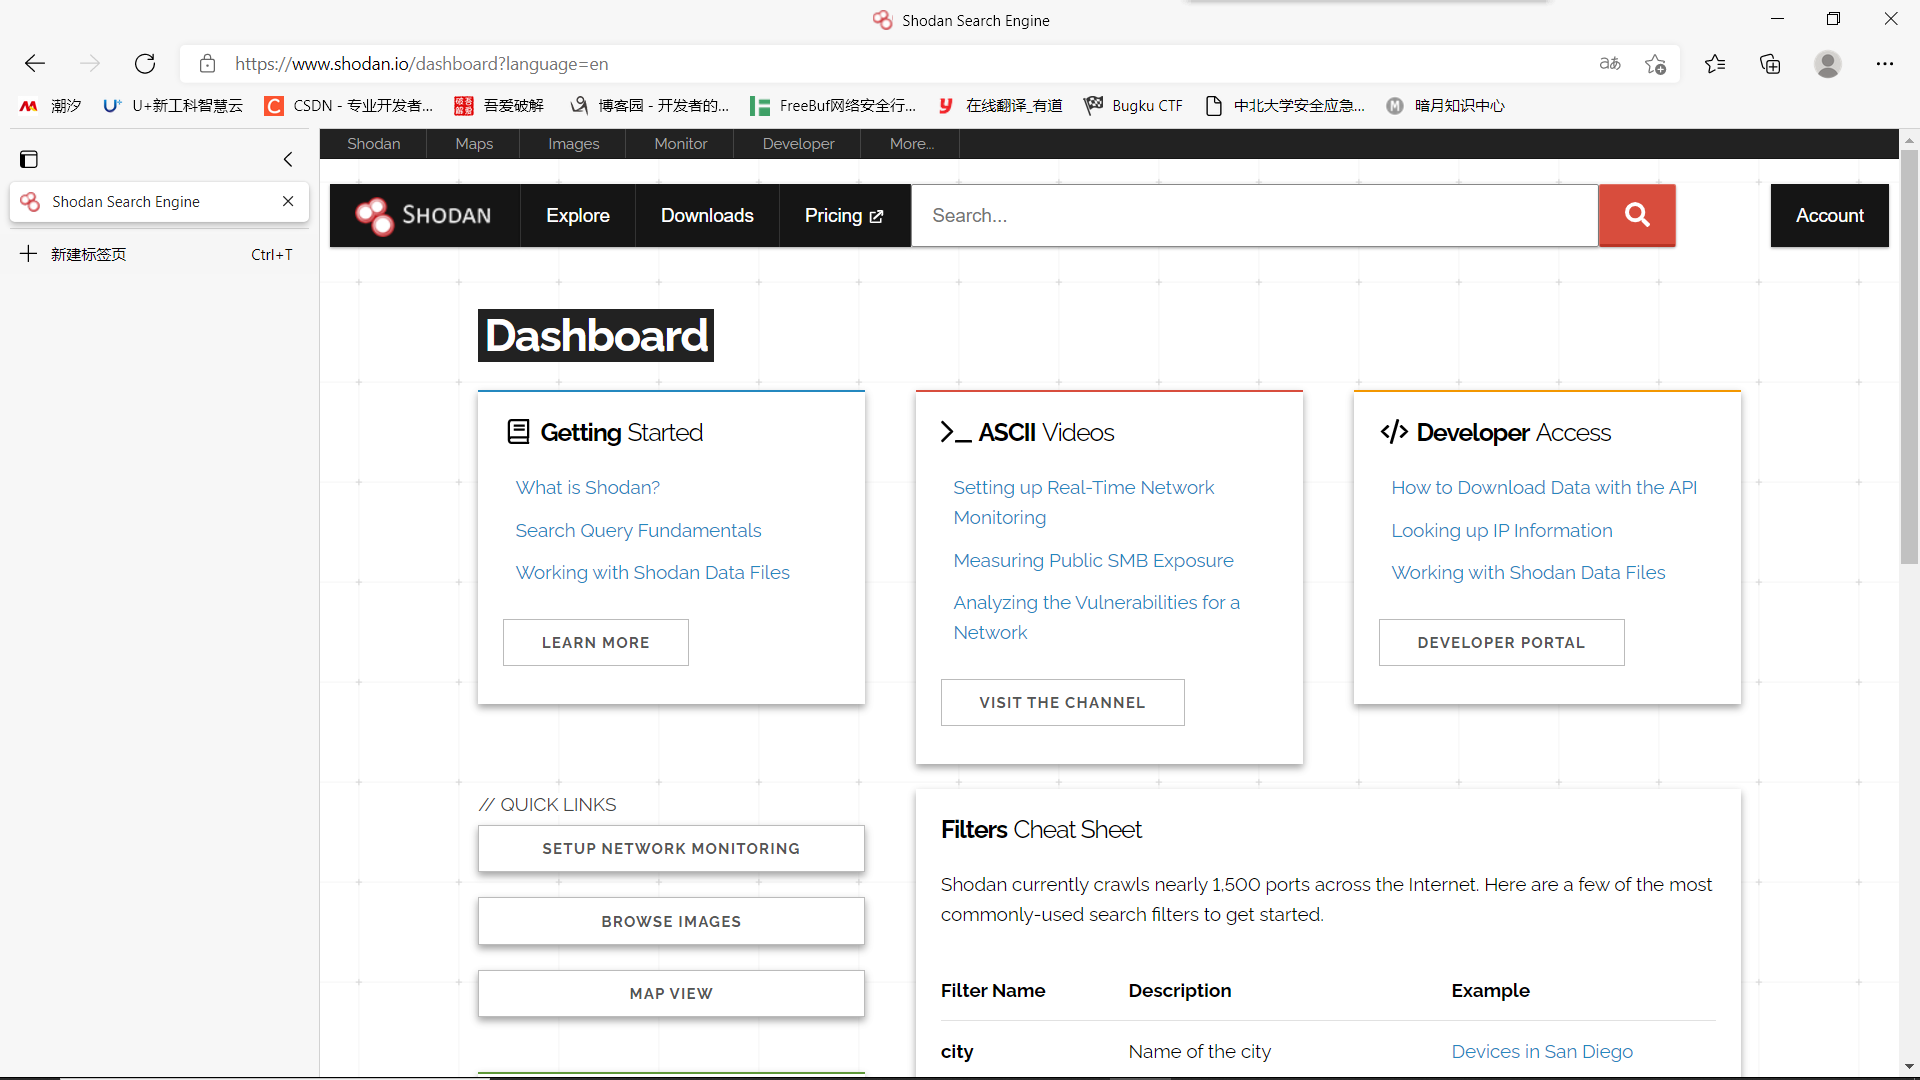Open How to Download Data with the API
Viewport: 1920px width, 1080px height.
1543,487
